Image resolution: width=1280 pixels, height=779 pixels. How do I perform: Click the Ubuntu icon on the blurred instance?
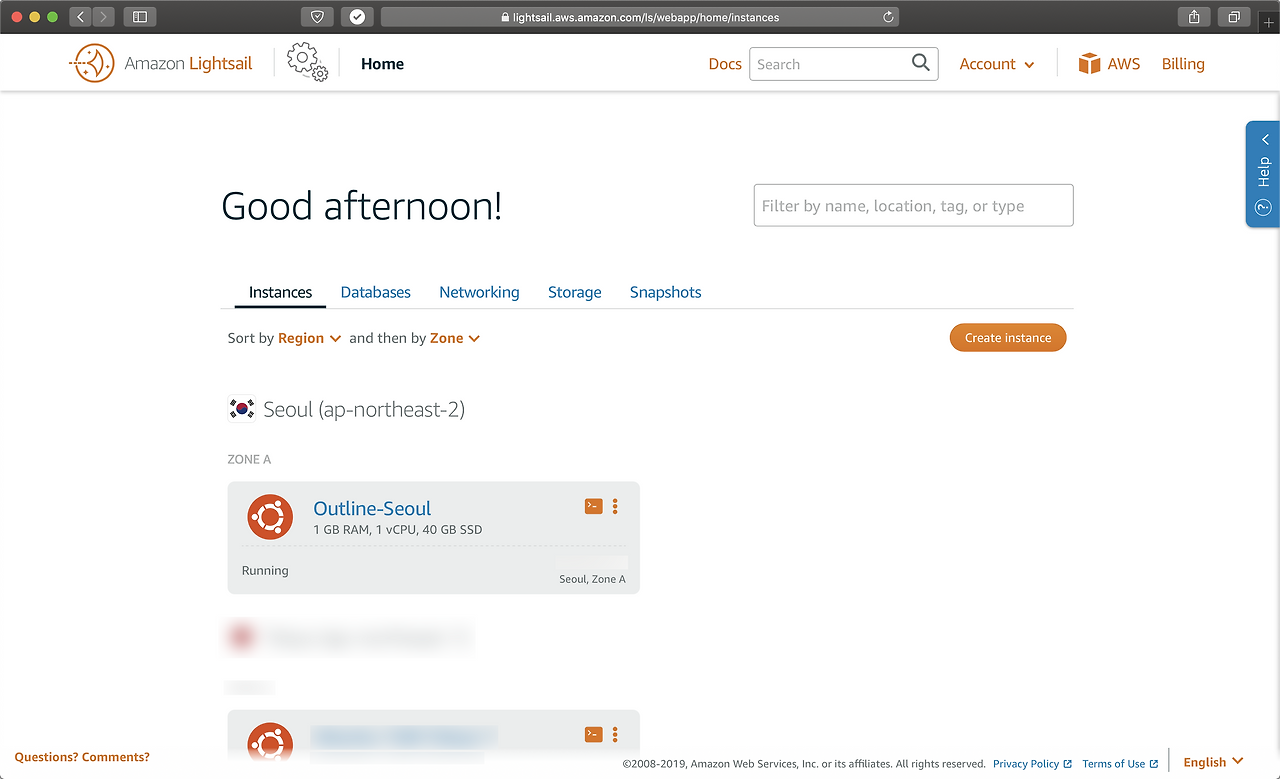point(270,744)
